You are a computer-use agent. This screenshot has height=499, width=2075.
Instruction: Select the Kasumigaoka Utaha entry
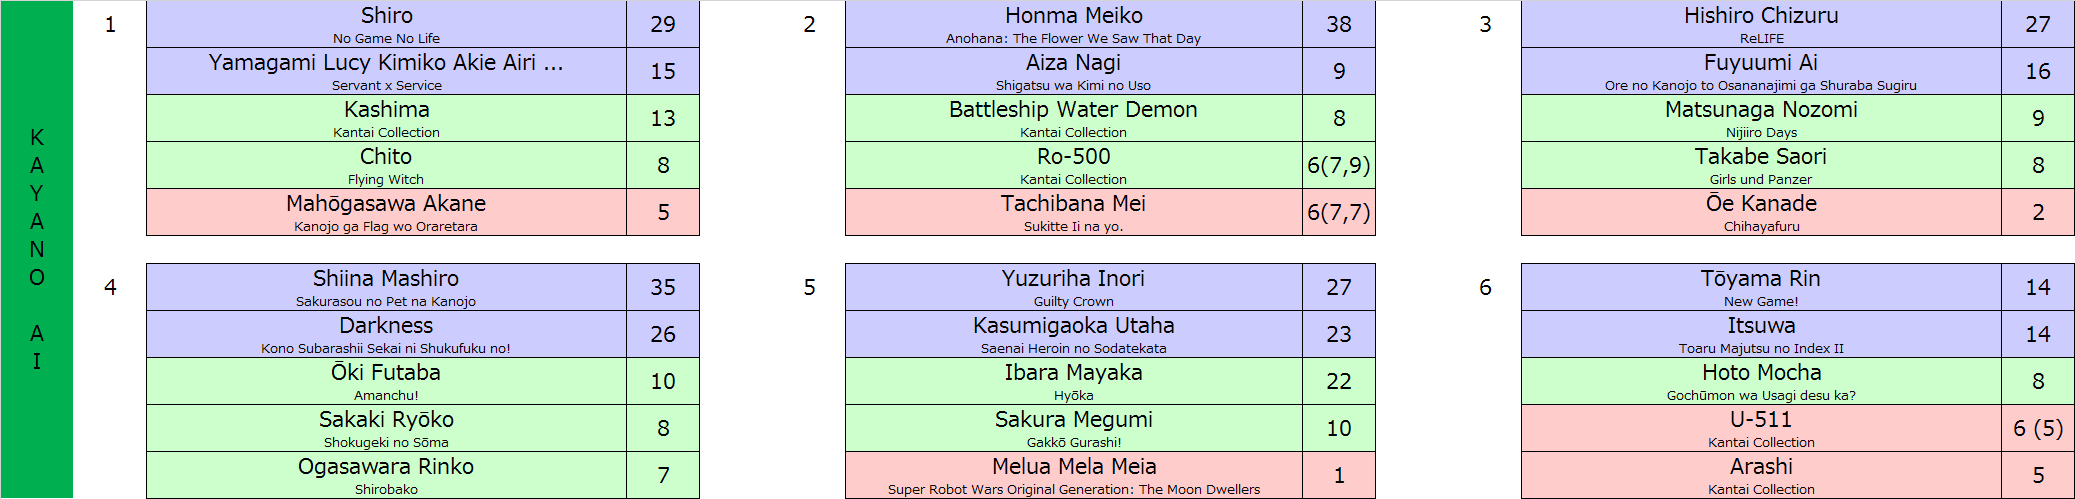[x=1073, y=334]
